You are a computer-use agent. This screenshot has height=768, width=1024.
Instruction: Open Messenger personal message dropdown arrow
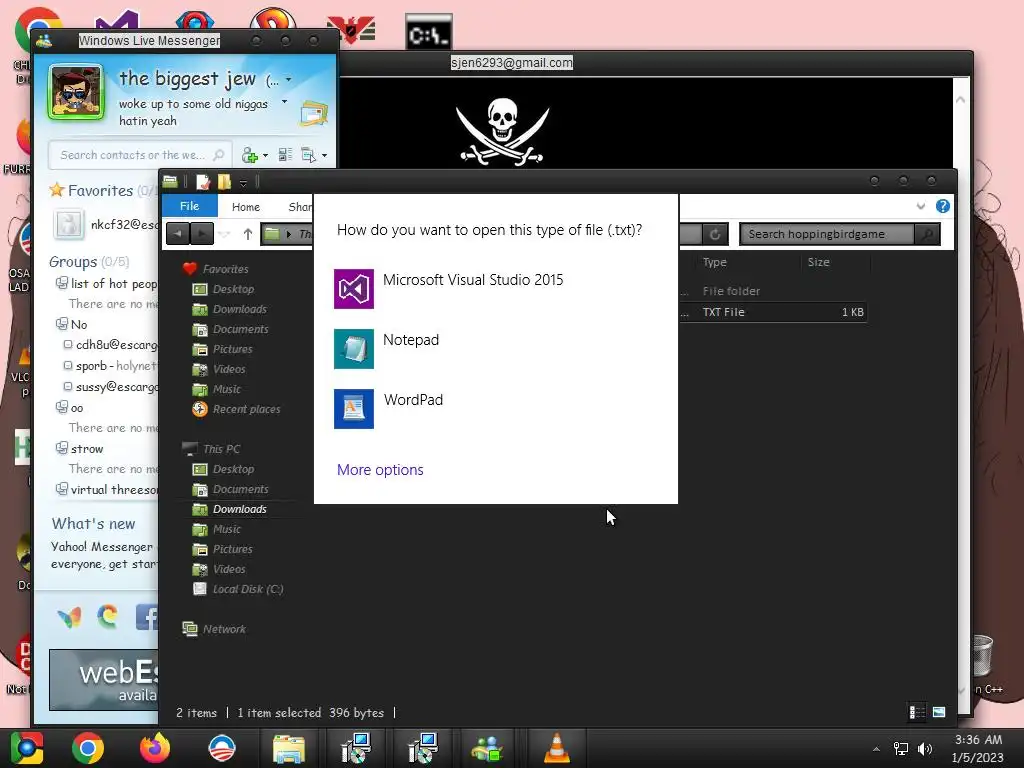tap(284, 102)
